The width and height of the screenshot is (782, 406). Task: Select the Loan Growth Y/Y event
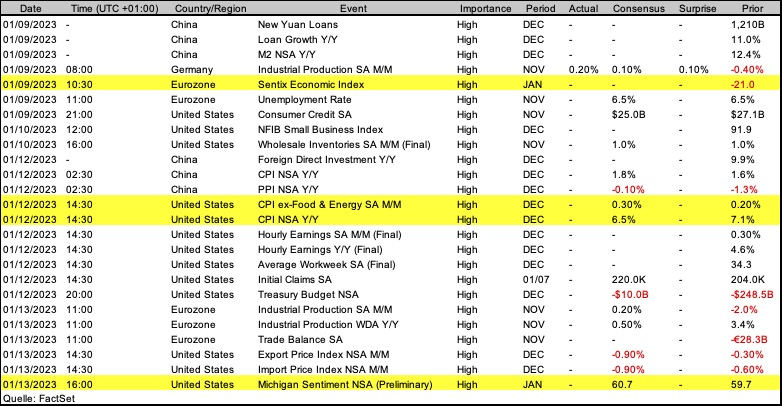click(x=298, y=39)
